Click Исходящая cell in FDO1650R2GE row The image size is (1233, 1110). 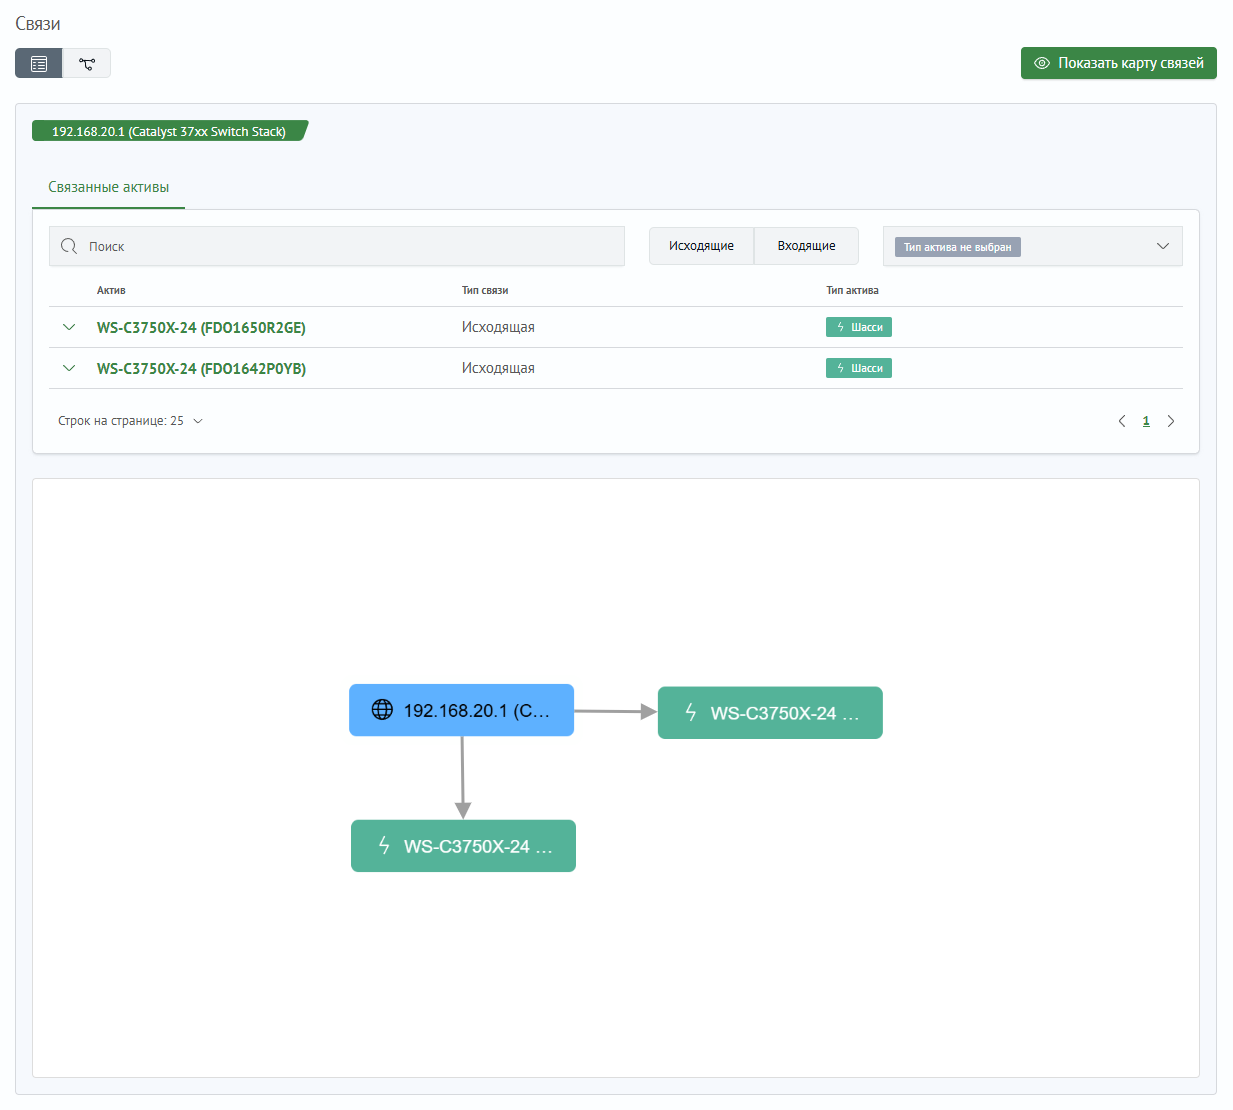click(498, 327)
